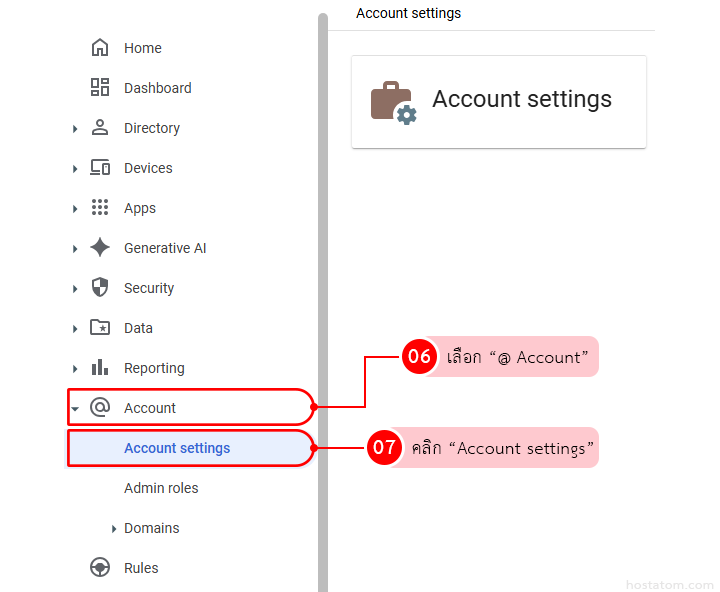Screen dimensions: 720x592
Task: Click the Reporting bar chart icon
Action: click(100, 368)
